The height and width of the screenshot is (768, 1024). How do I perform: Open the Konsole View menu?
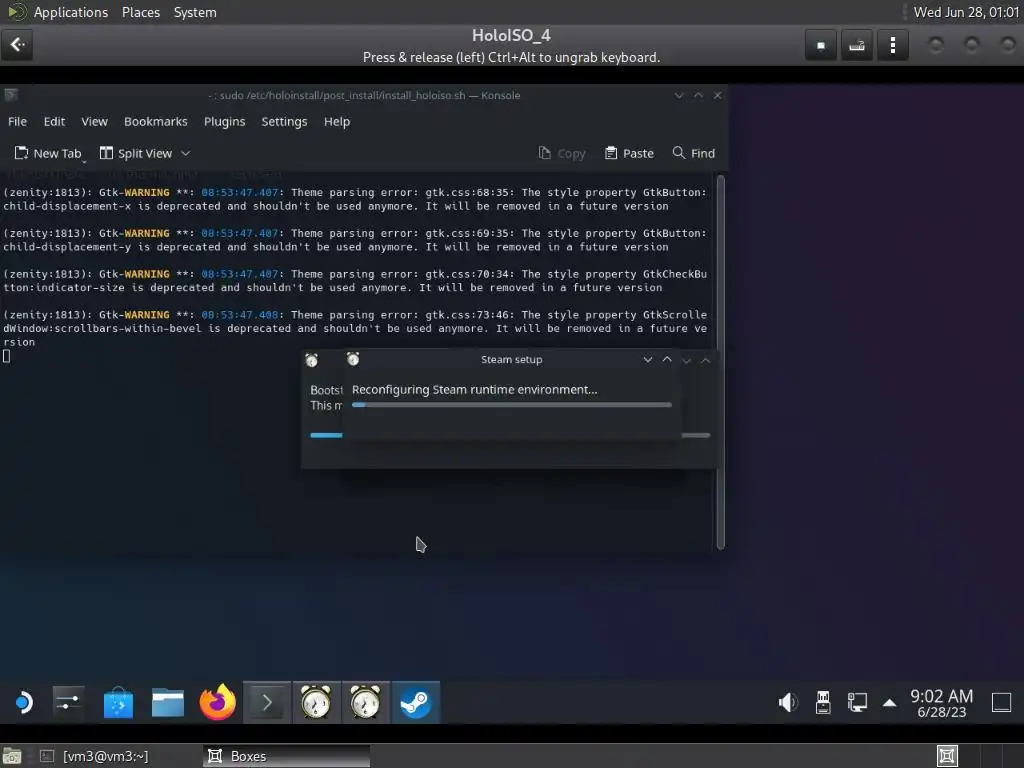click(94, 121)
